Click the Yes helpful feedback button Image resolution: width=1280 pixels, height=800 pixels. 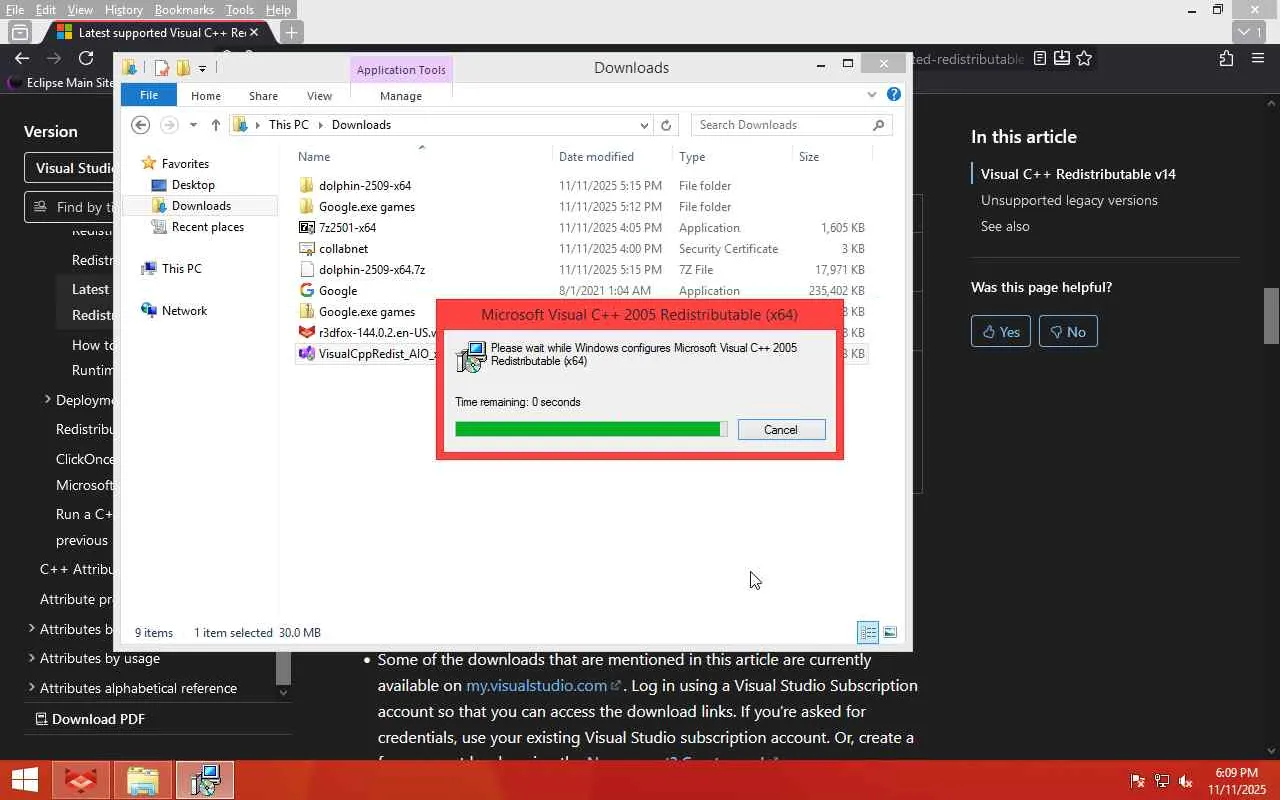coord(1001,332)
